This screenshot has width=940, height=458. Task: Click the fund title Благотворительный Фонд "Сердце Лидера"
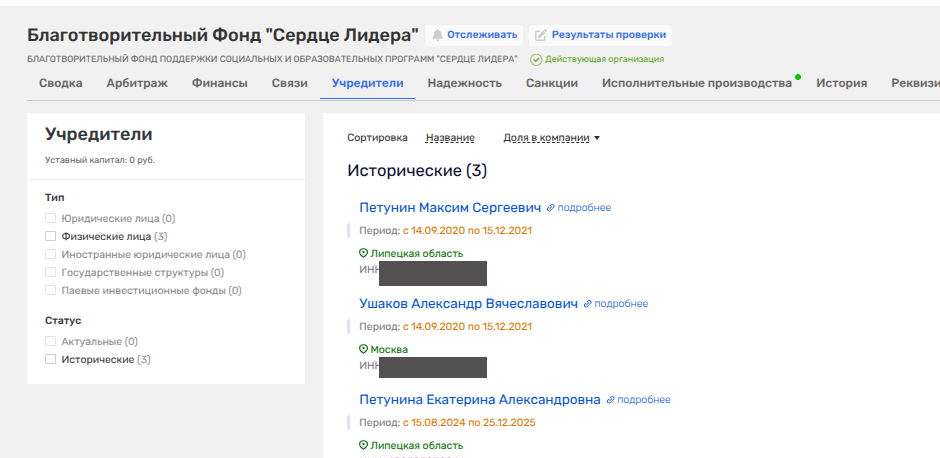[x=222, y=35]
